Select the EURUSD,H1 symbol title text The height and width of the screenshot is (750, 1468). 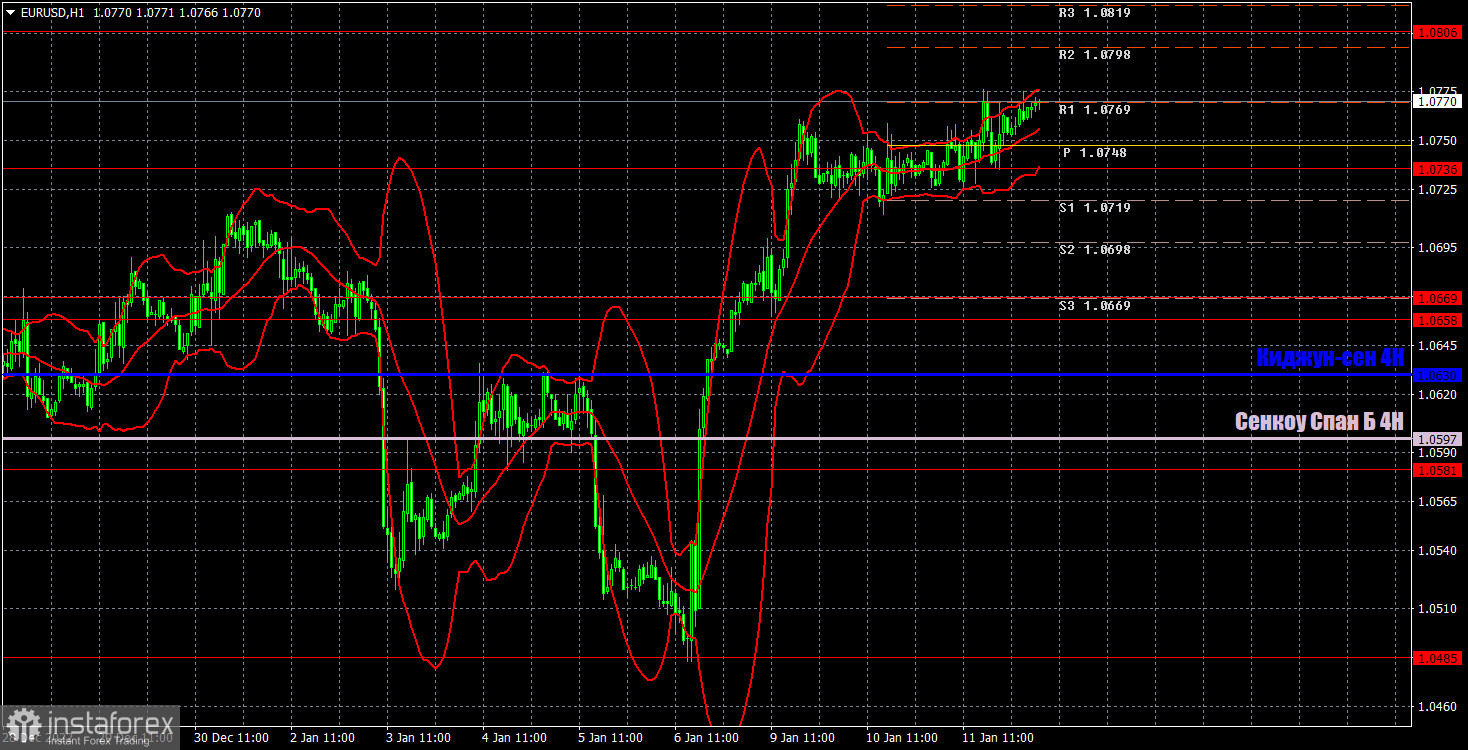(51, 12)
